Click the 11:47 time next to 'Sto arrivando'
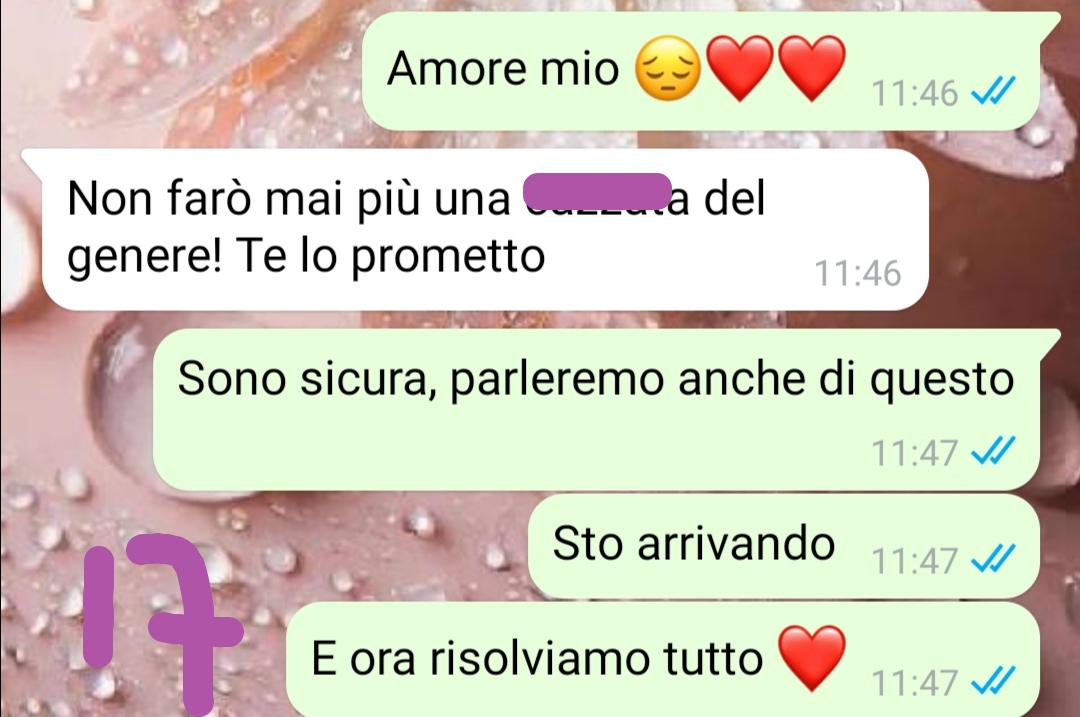The height and width of the screenshot is (717, 1080). 915,561
